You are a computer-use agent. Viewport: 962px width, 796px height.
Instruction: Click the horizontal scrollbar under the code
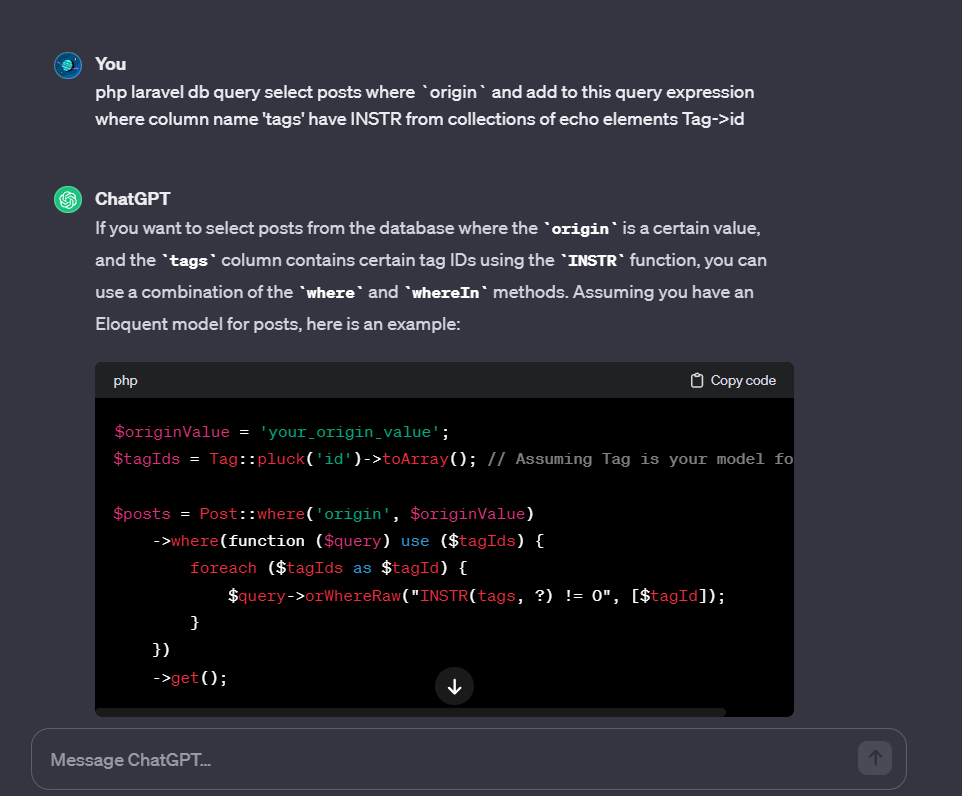click(x=410, y=713)
